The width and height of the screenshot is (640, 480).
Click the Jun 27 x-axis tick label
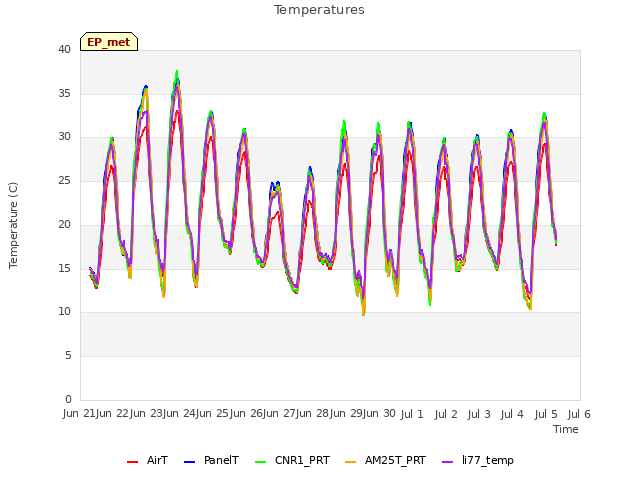coord(280,414)
